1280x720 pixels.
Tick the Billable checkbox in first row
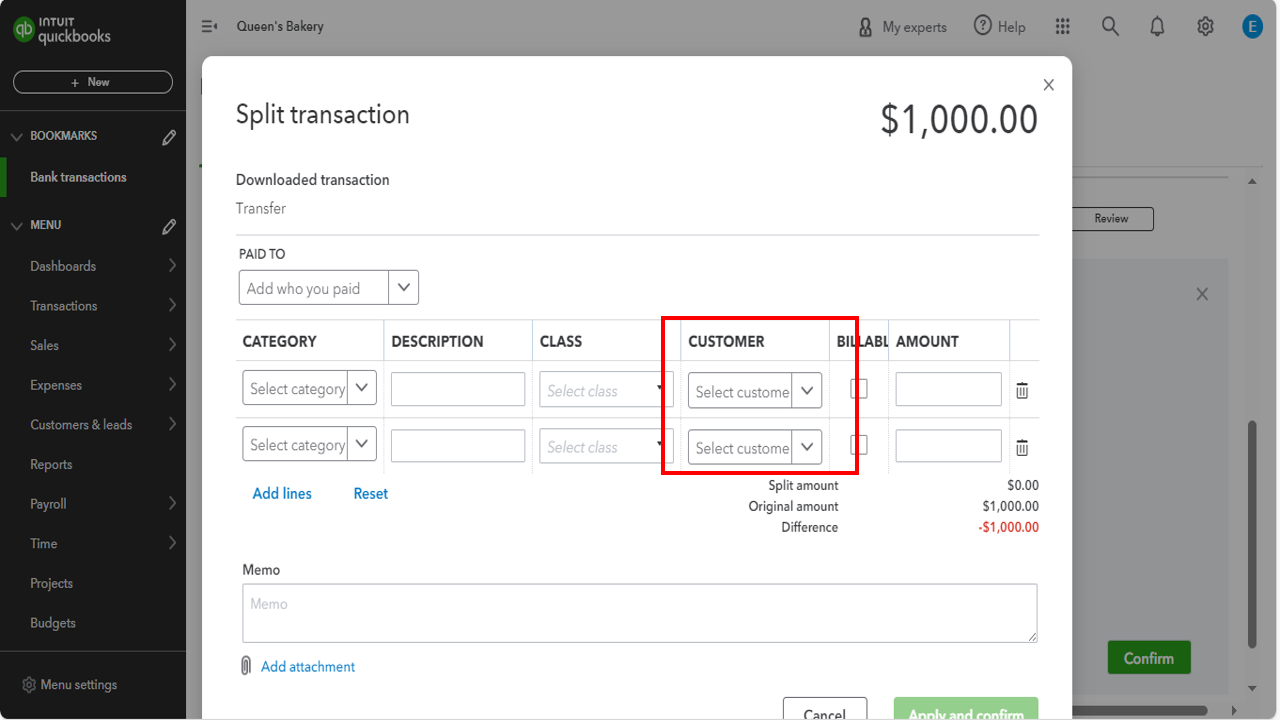[x=859, y=389]
